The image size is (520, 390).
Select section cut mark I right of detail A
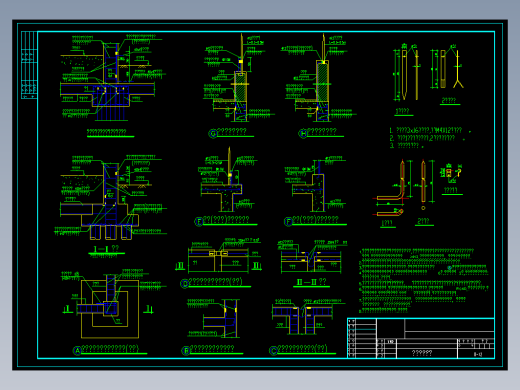[x=148, y=309]
